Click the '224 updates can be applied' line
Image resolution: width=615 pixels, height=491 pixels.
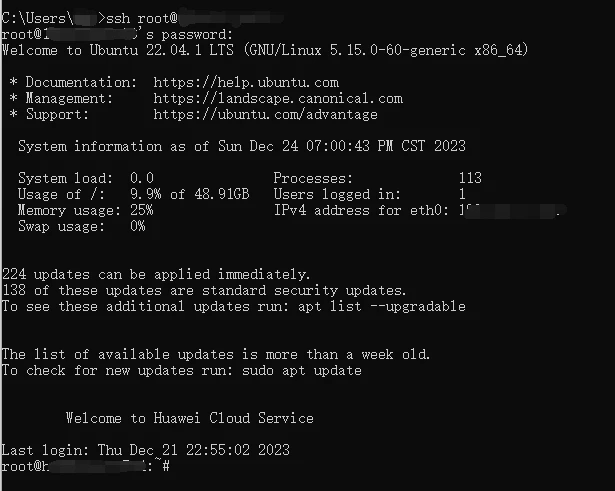point(156,274)
